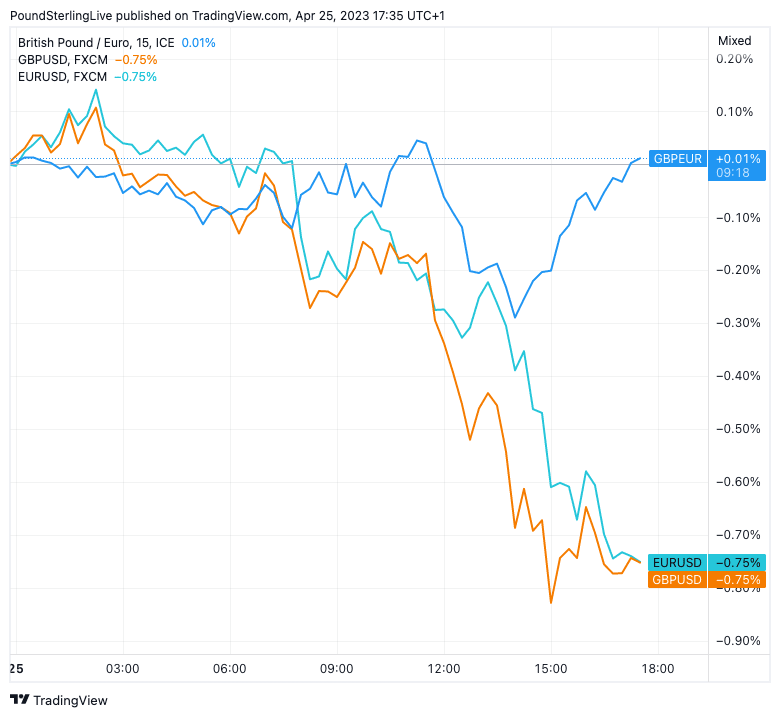Click the 09:18 countdown timer badge
The image size is (780, 717).
pyautogui.click(x=735, y=173)
